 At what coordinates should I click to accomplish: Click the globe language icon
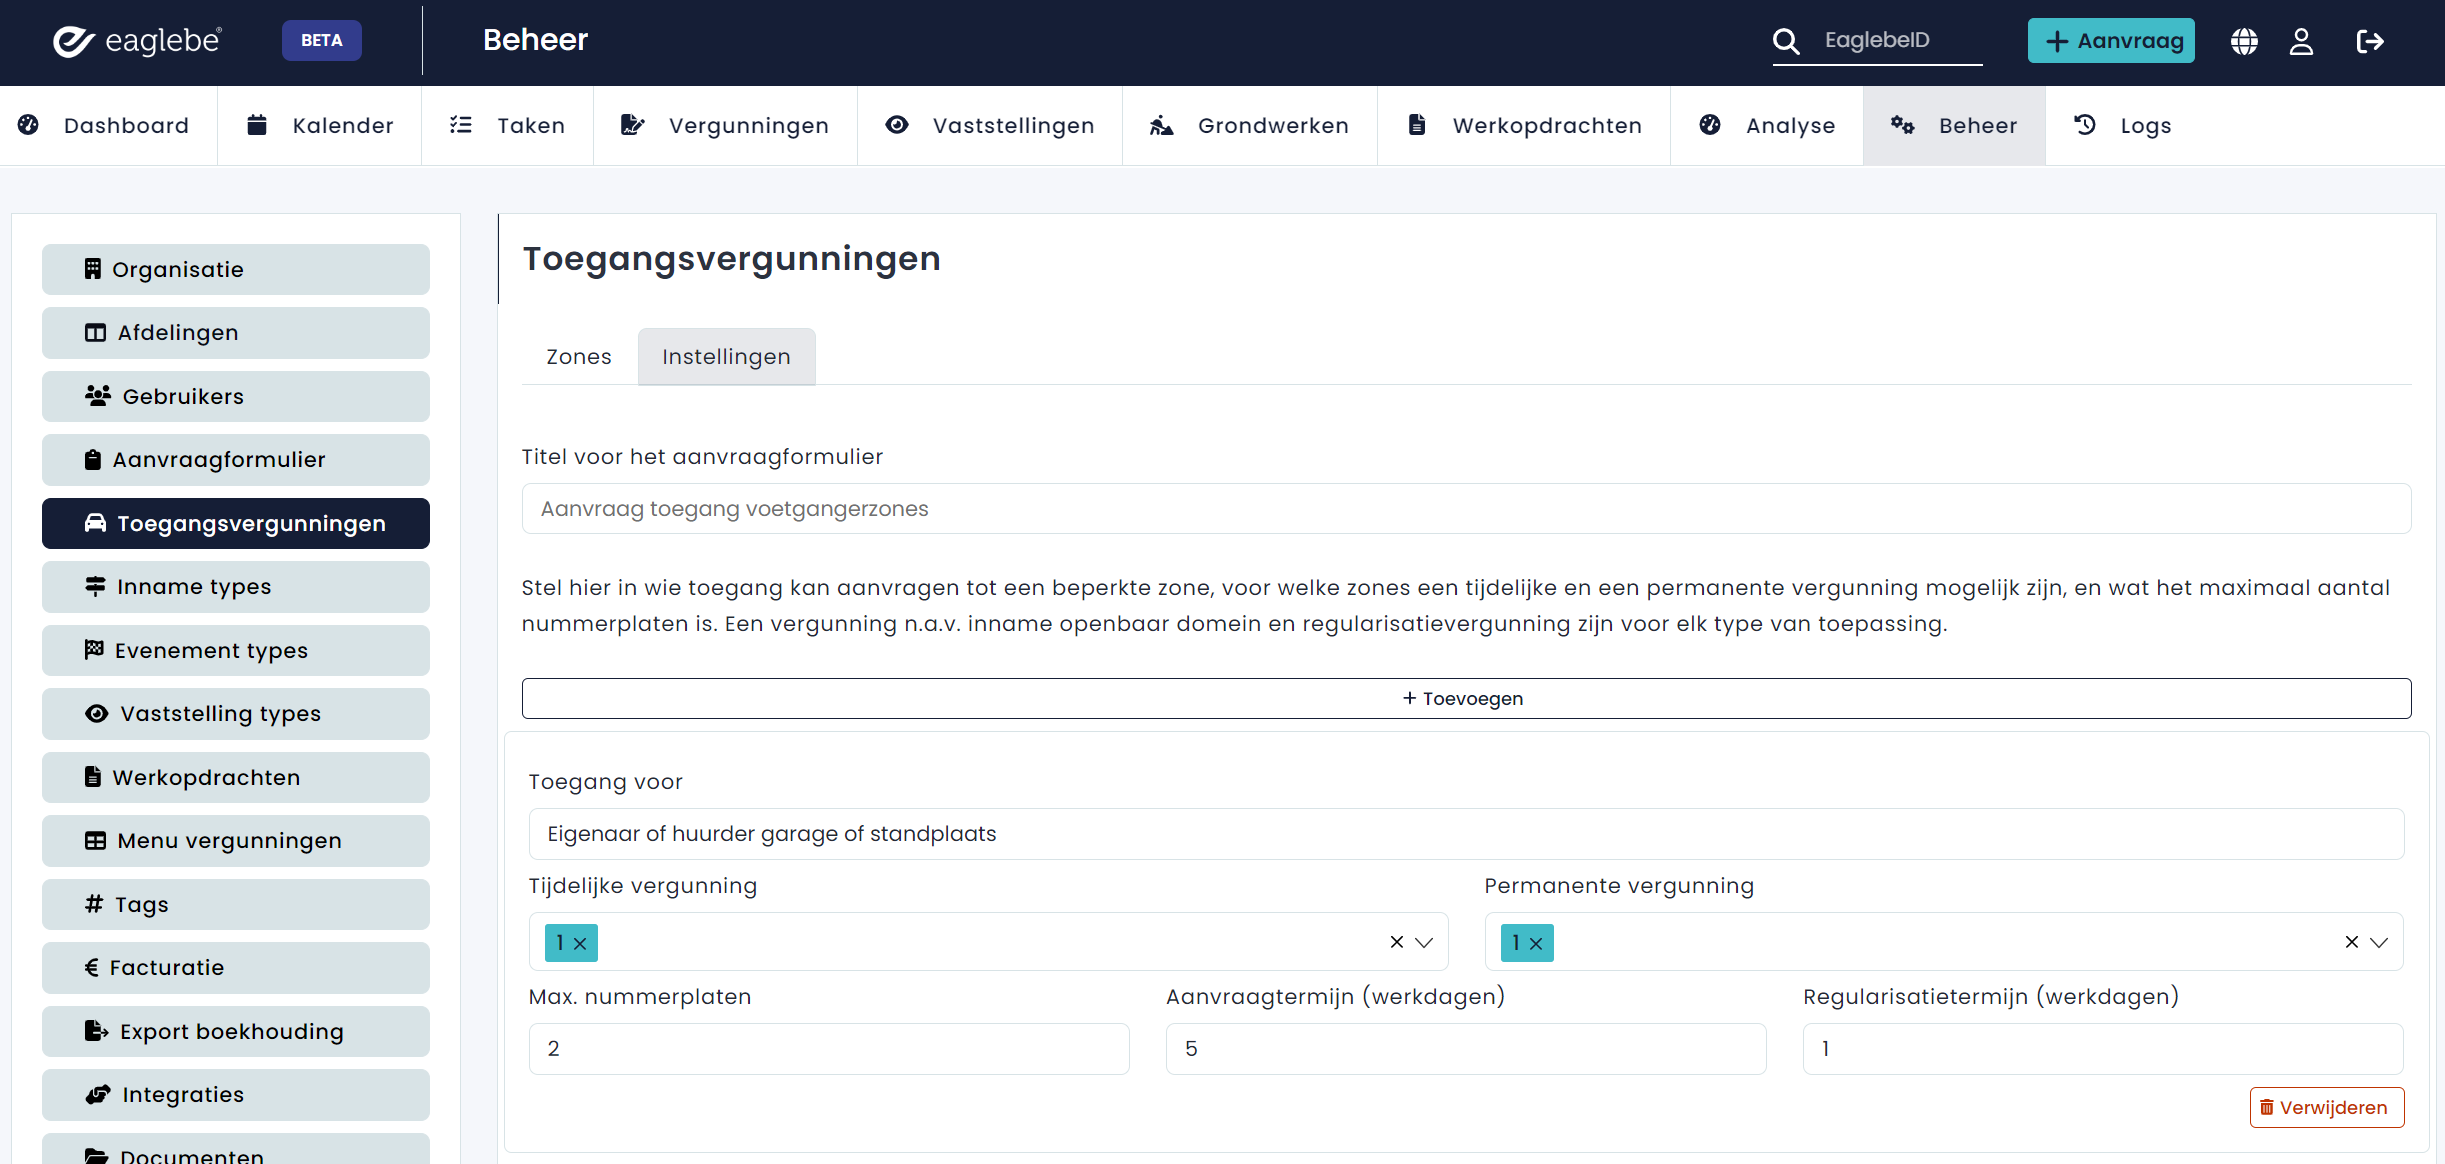click(x=2244, y=41)
